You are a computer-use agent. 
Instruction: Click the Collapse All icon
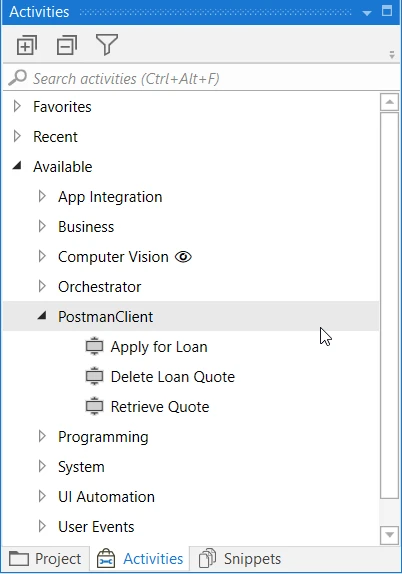67,45
